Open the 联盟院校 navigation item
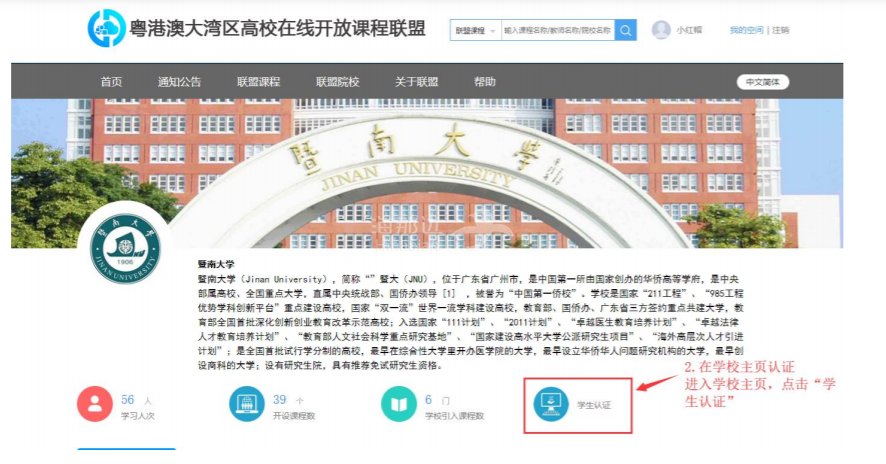This screenshot has height=464, width=886. point(337,82)
